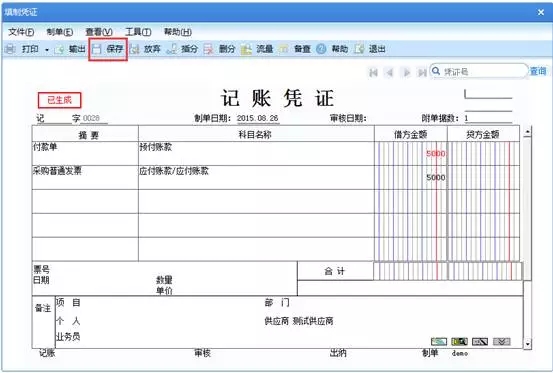
Task: Click the 插分 insert entry icon
Action: pos(172,49)
